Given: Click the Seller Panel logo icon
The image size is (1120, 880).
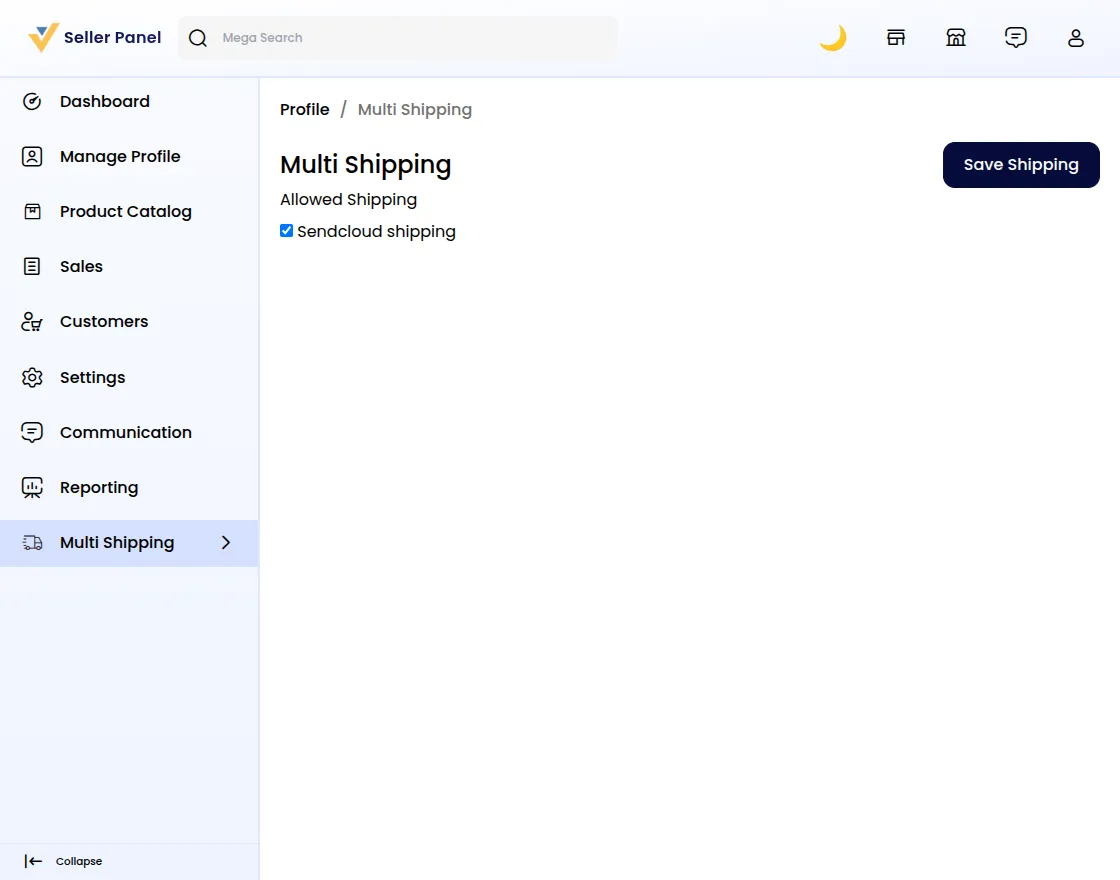Looking at the screenshot, I should (43, 37).
